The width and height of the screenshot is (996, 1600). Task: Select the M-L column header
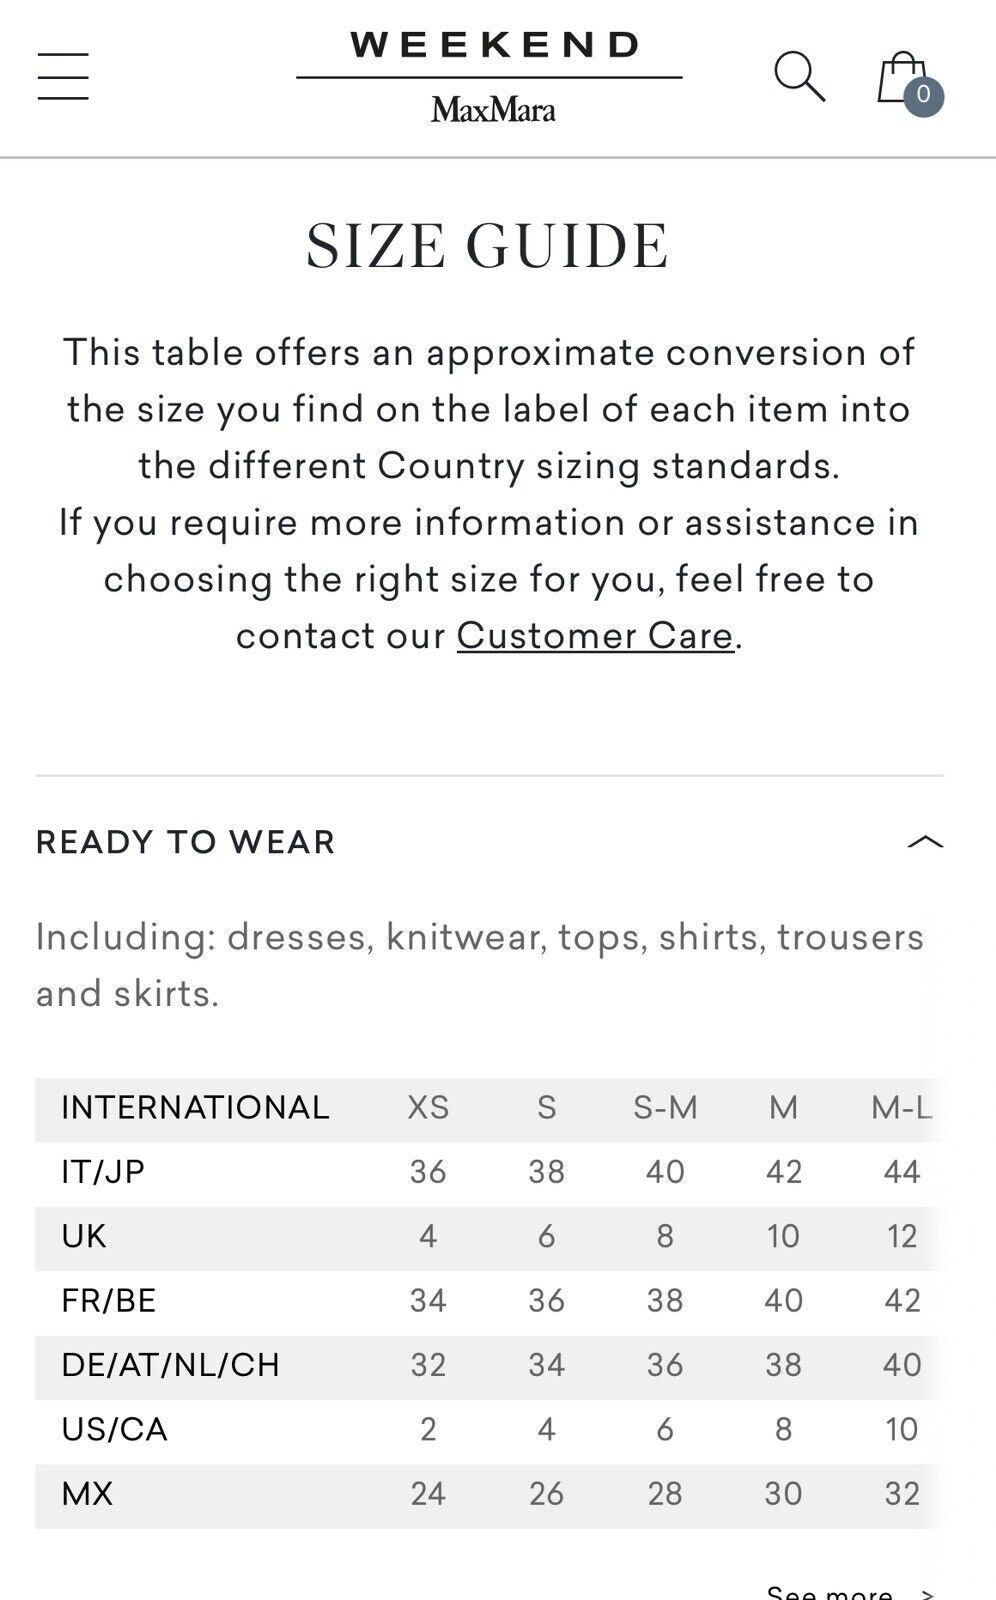click(902, 1108)
